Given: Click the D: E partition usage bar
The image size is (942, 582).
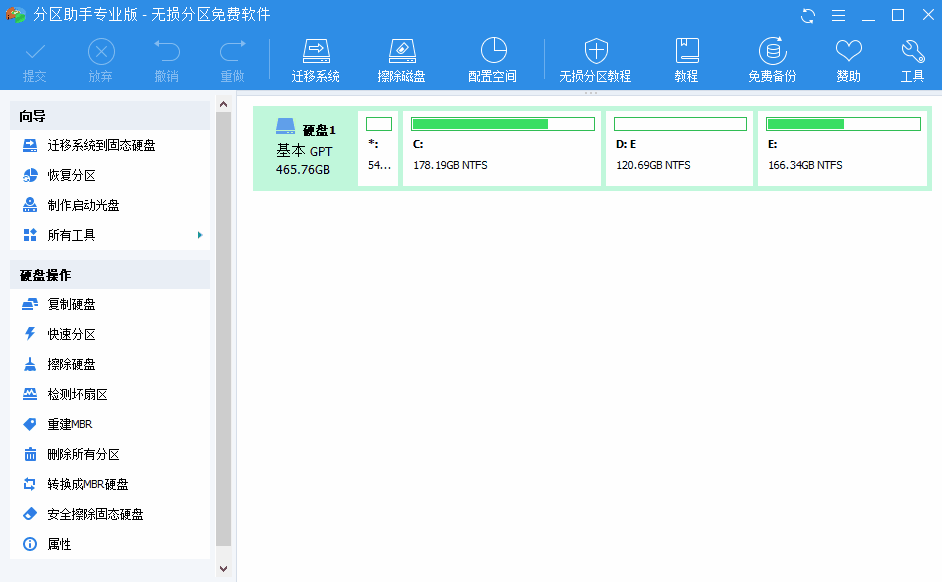Looking at the screenshot, I should pos(680,124).
